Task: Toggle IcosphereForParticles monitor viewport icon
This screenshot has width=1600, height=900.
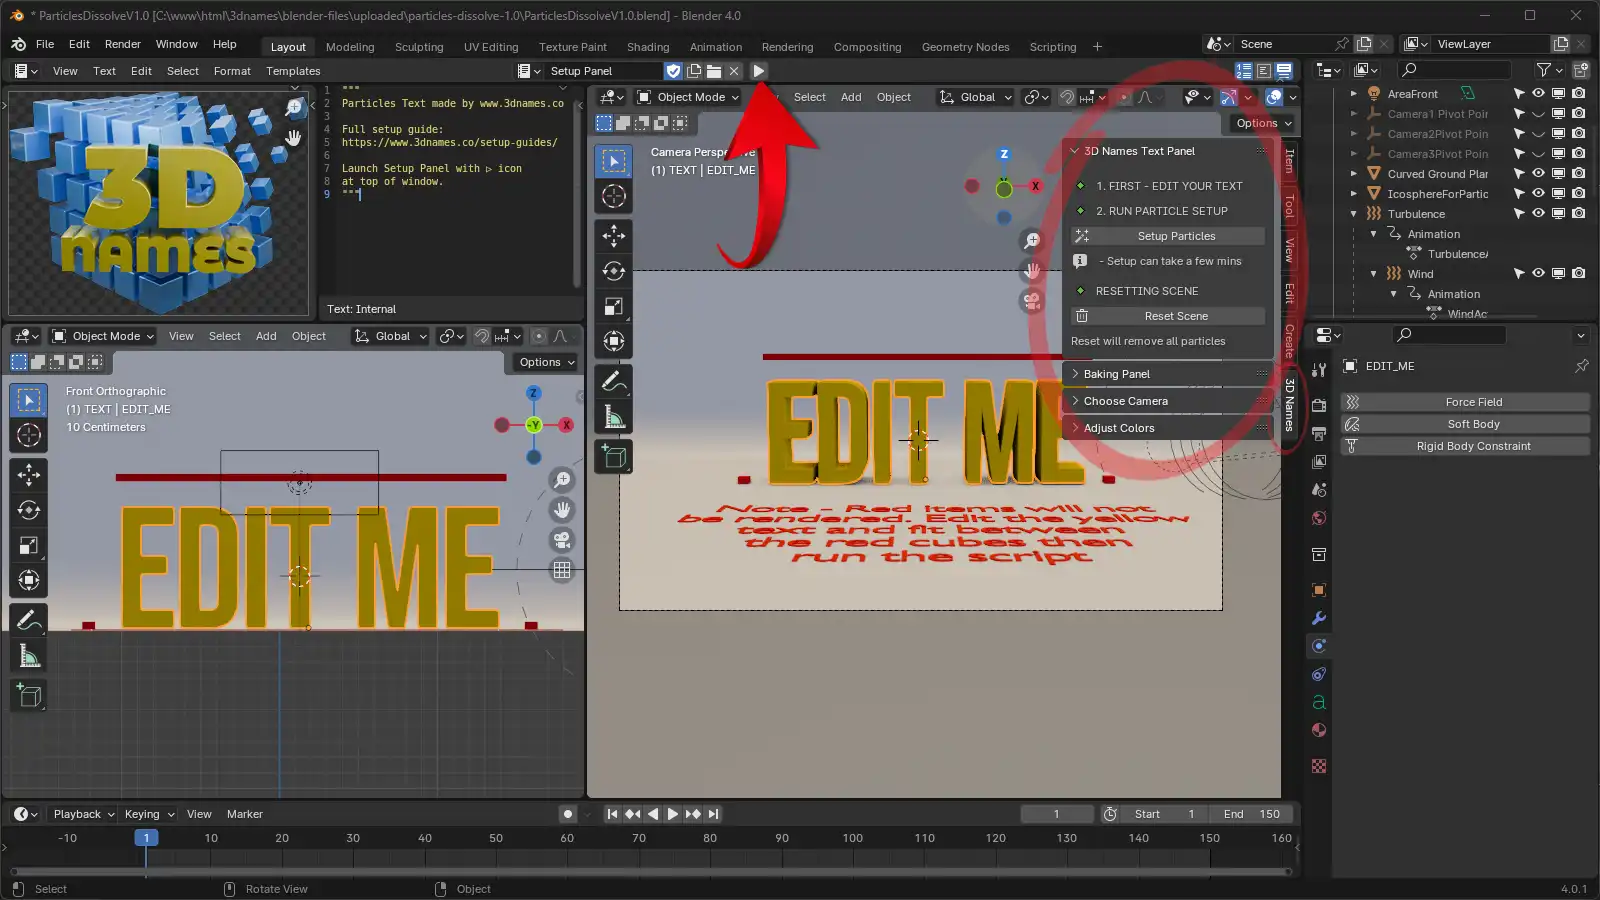Action: point(1558,194)
